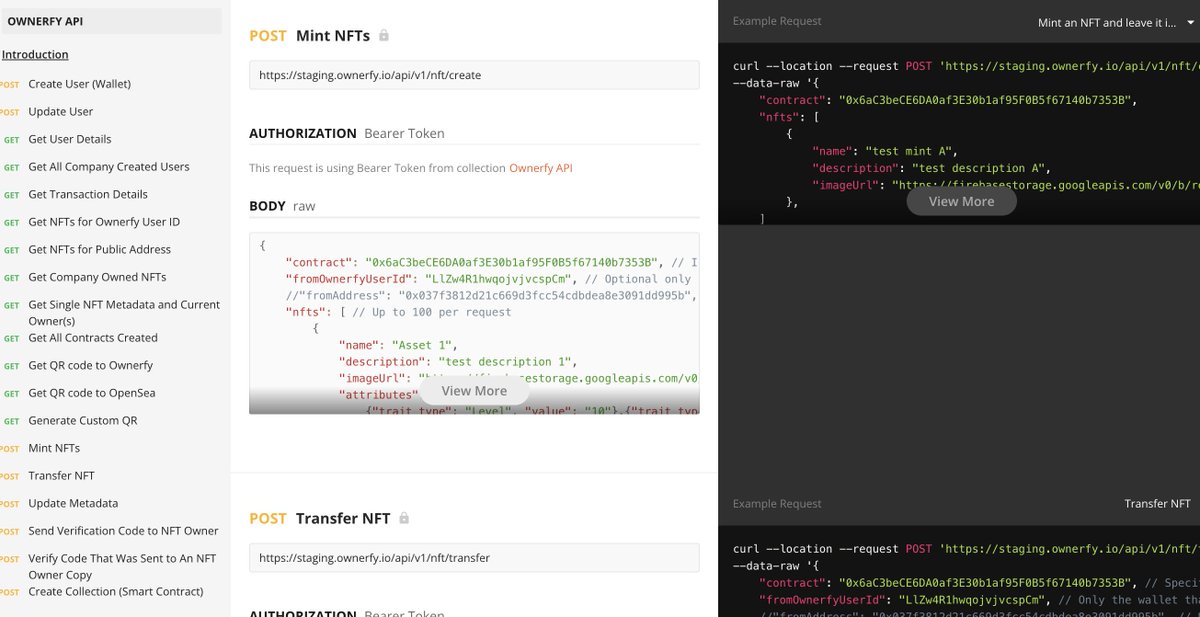This screenshot has height=617, width=1200.
Task: Click View More on the BODY raw block
Action: pos(474,391)
